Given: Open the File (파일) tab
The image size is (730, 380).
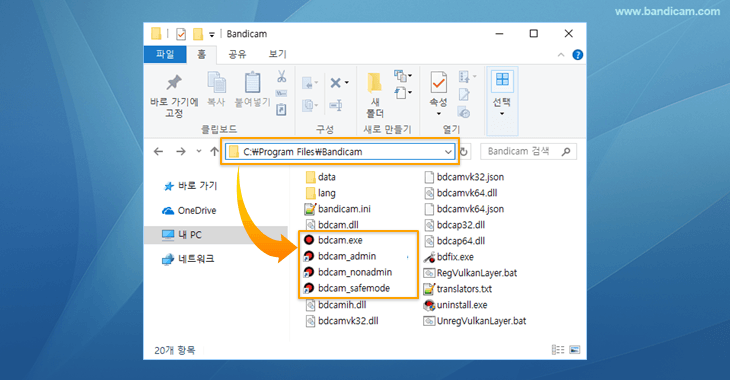Looking at the screenshot, I should (165, 54).
